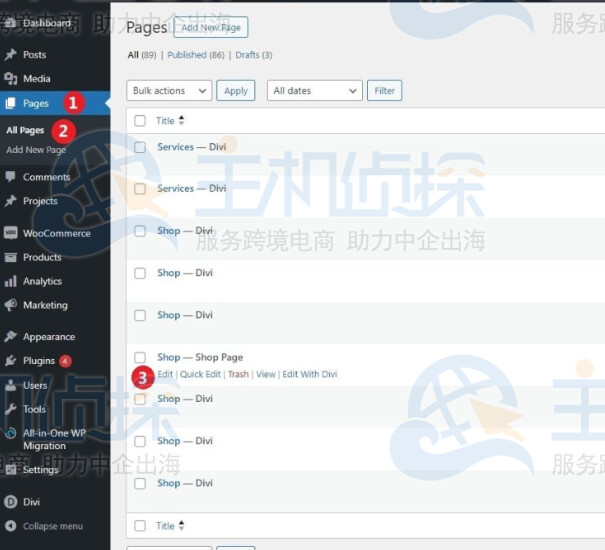Open Settings in the sidebar

pos(41,470)
